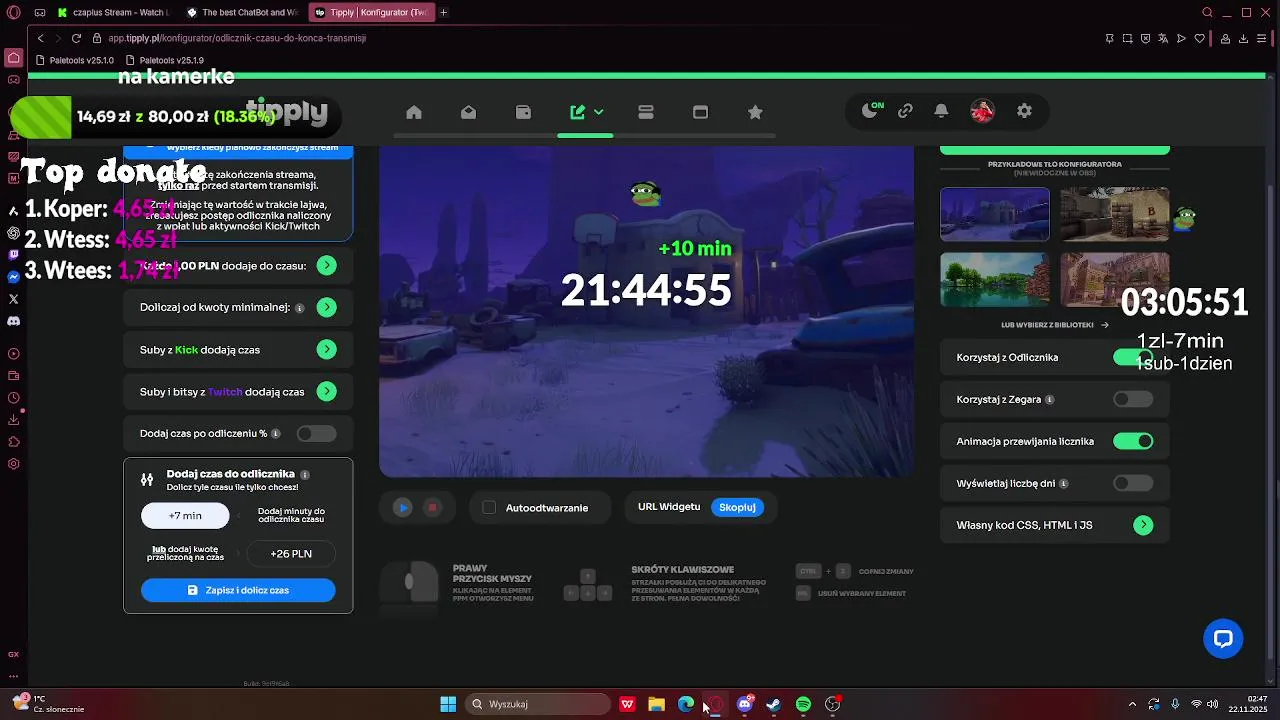This screenshot has height=720, width=1280.
Task: Open Steam from the taskbar
Action: pyautogui.click(x=773, y=704)
